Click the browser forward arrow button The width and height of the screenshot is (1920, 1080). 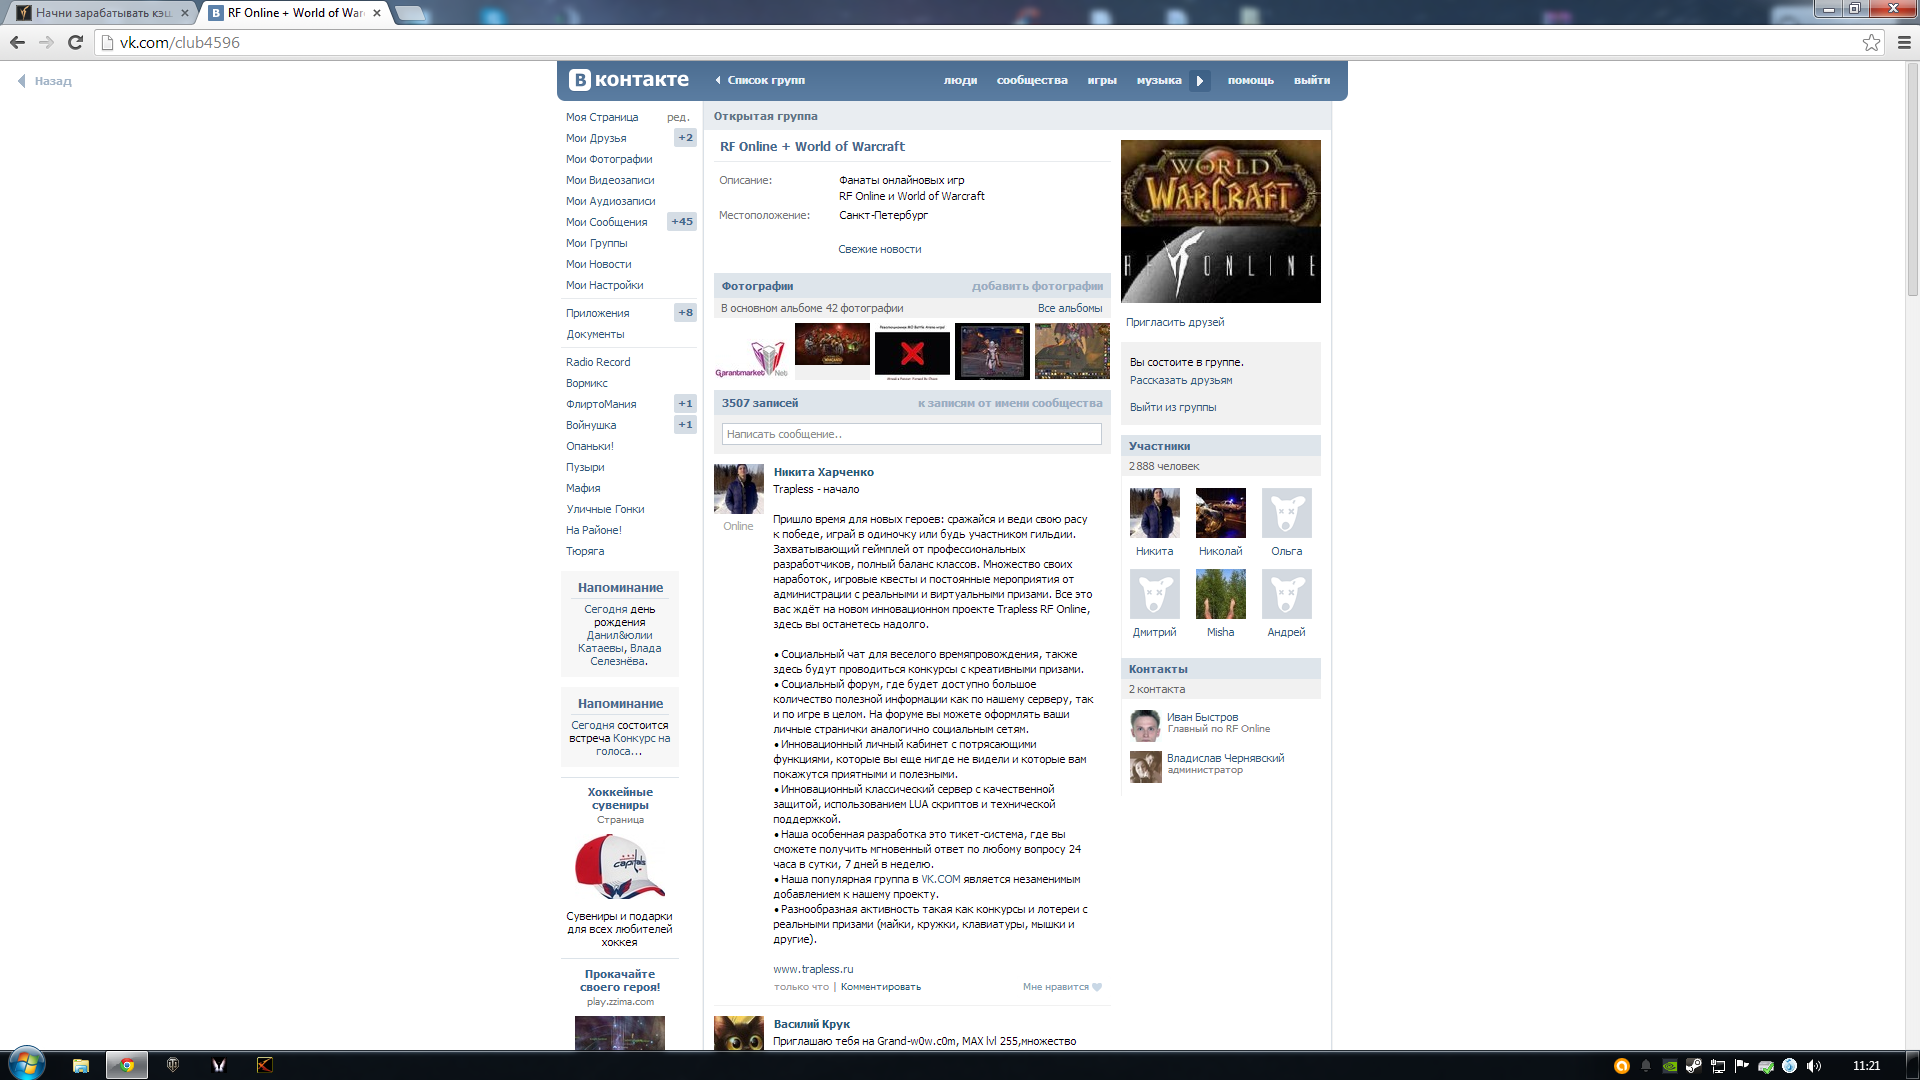pos(46,42)
